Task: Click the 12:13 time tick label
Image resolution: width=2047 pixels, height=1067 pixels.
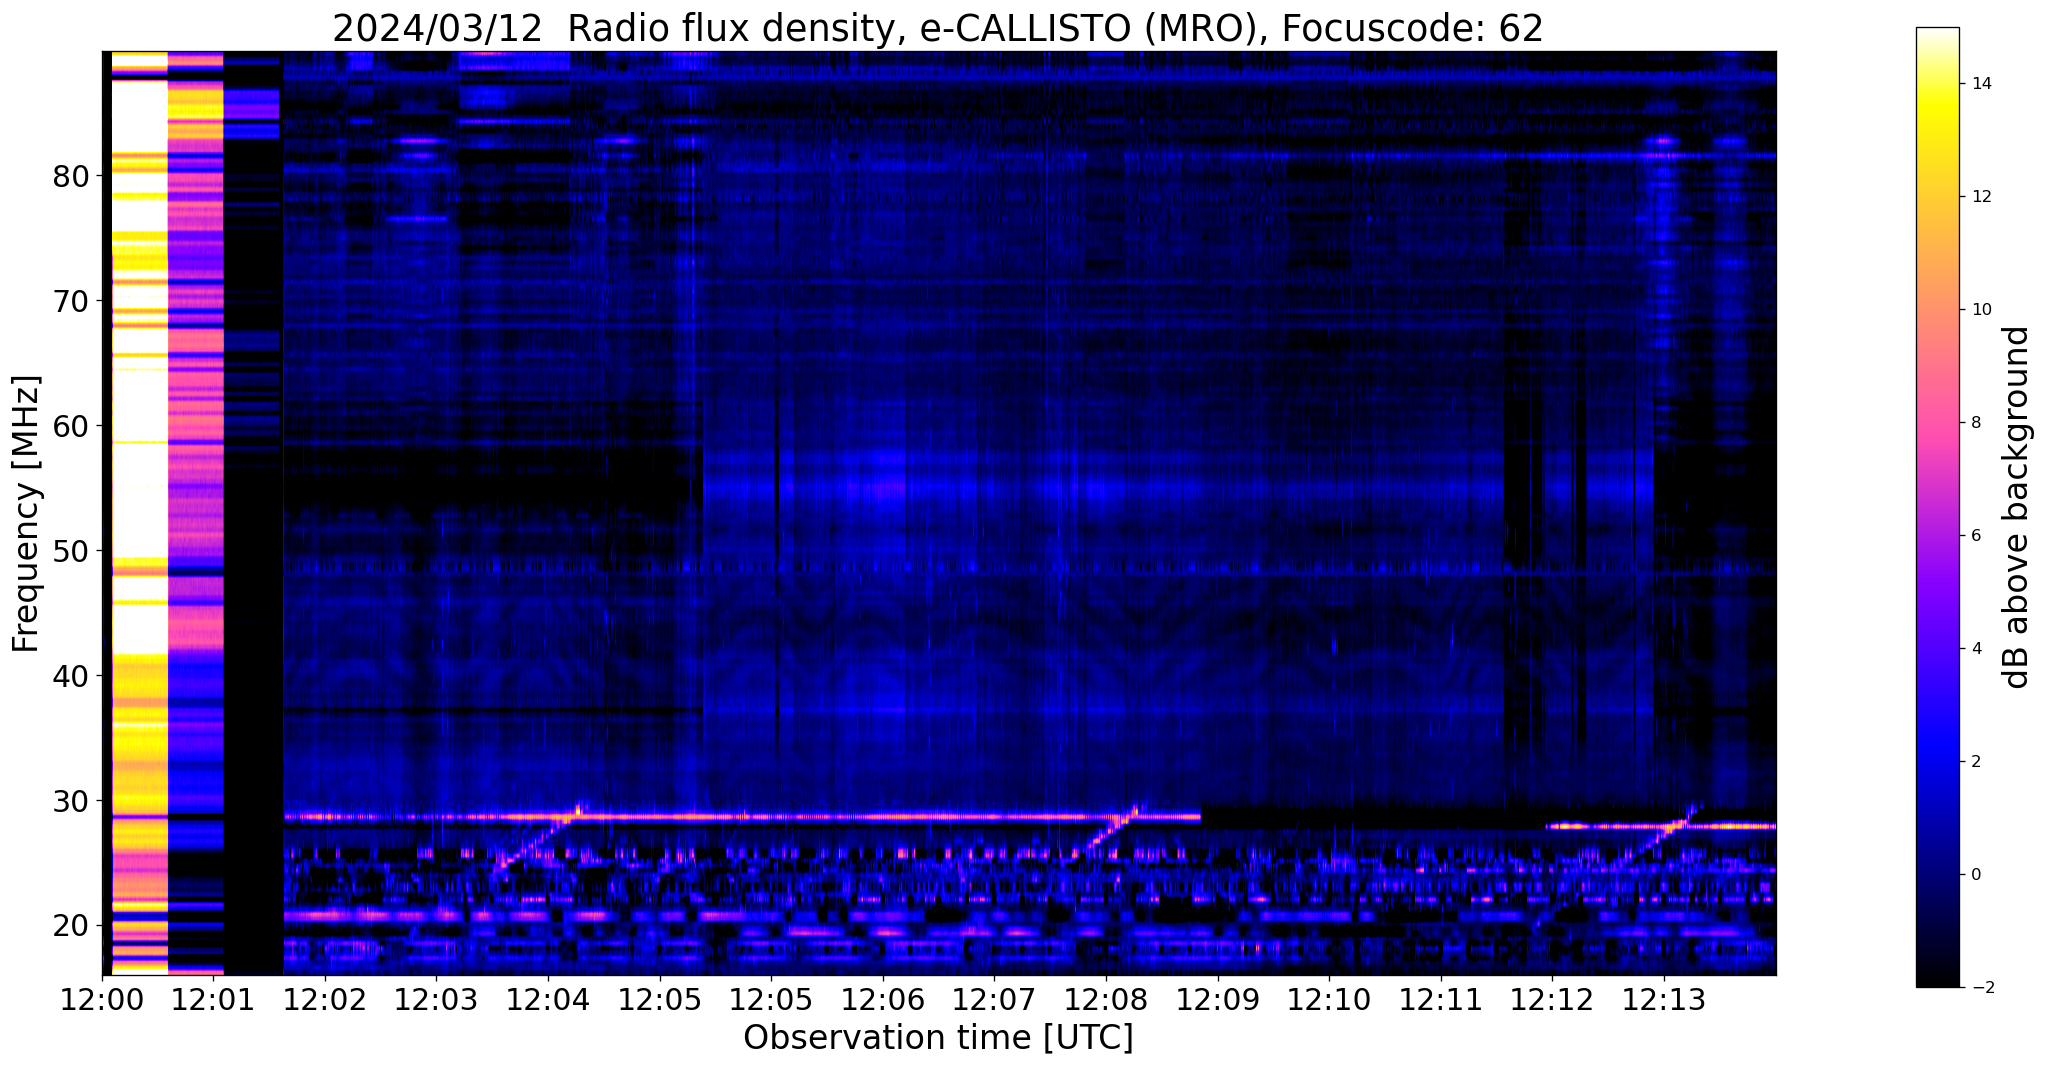Action: pos(1663,999)
